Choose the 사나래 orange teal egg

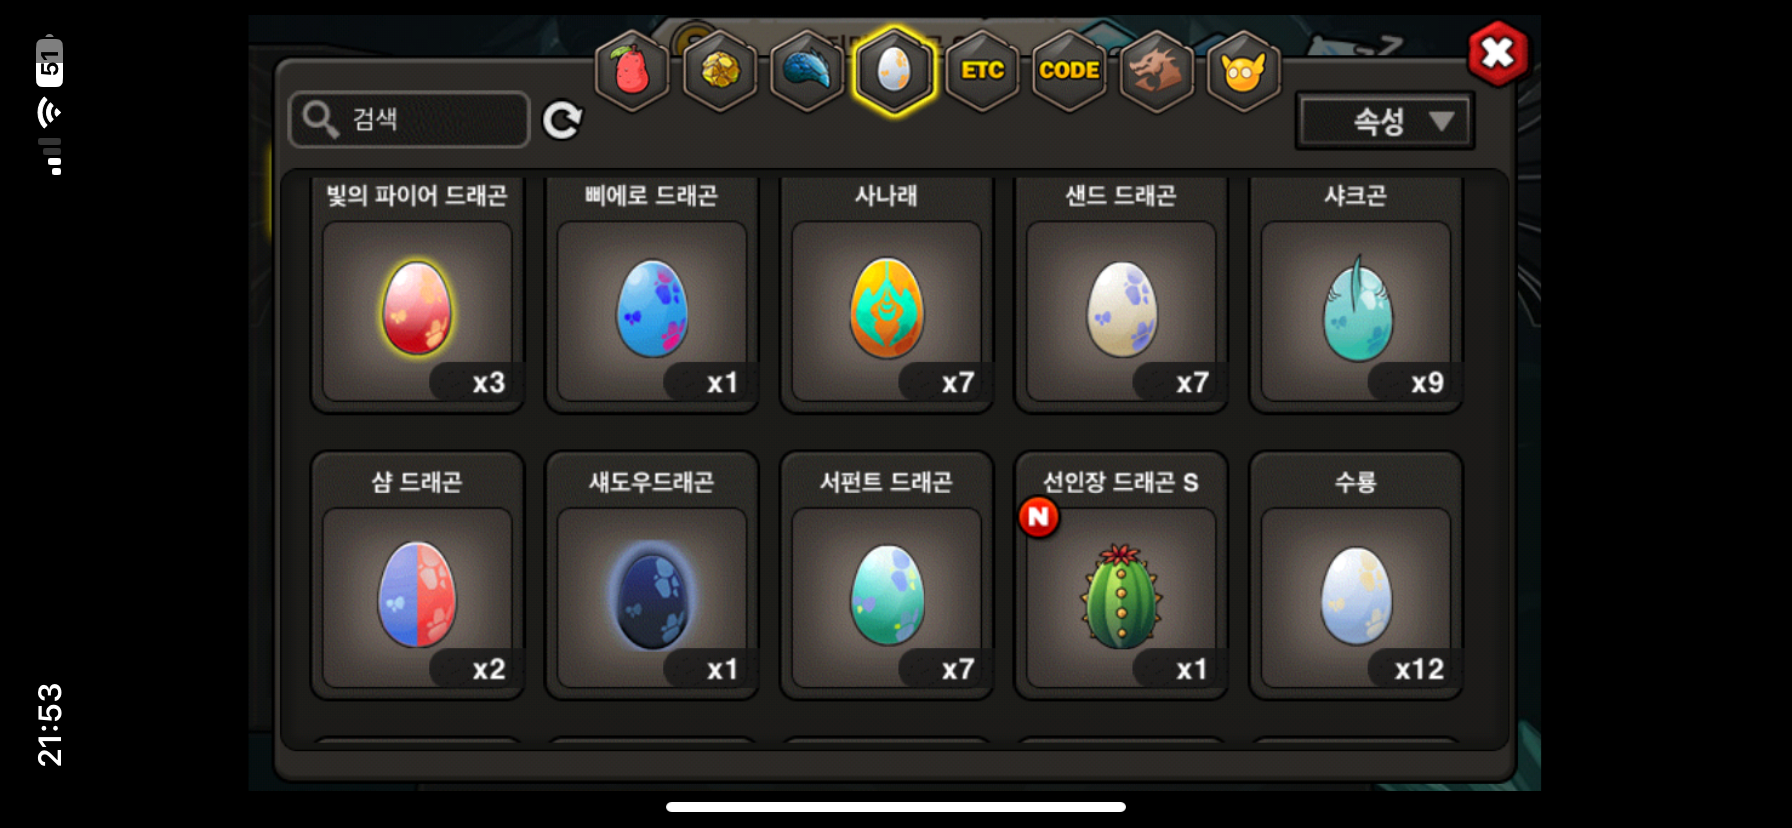(887, 308)
